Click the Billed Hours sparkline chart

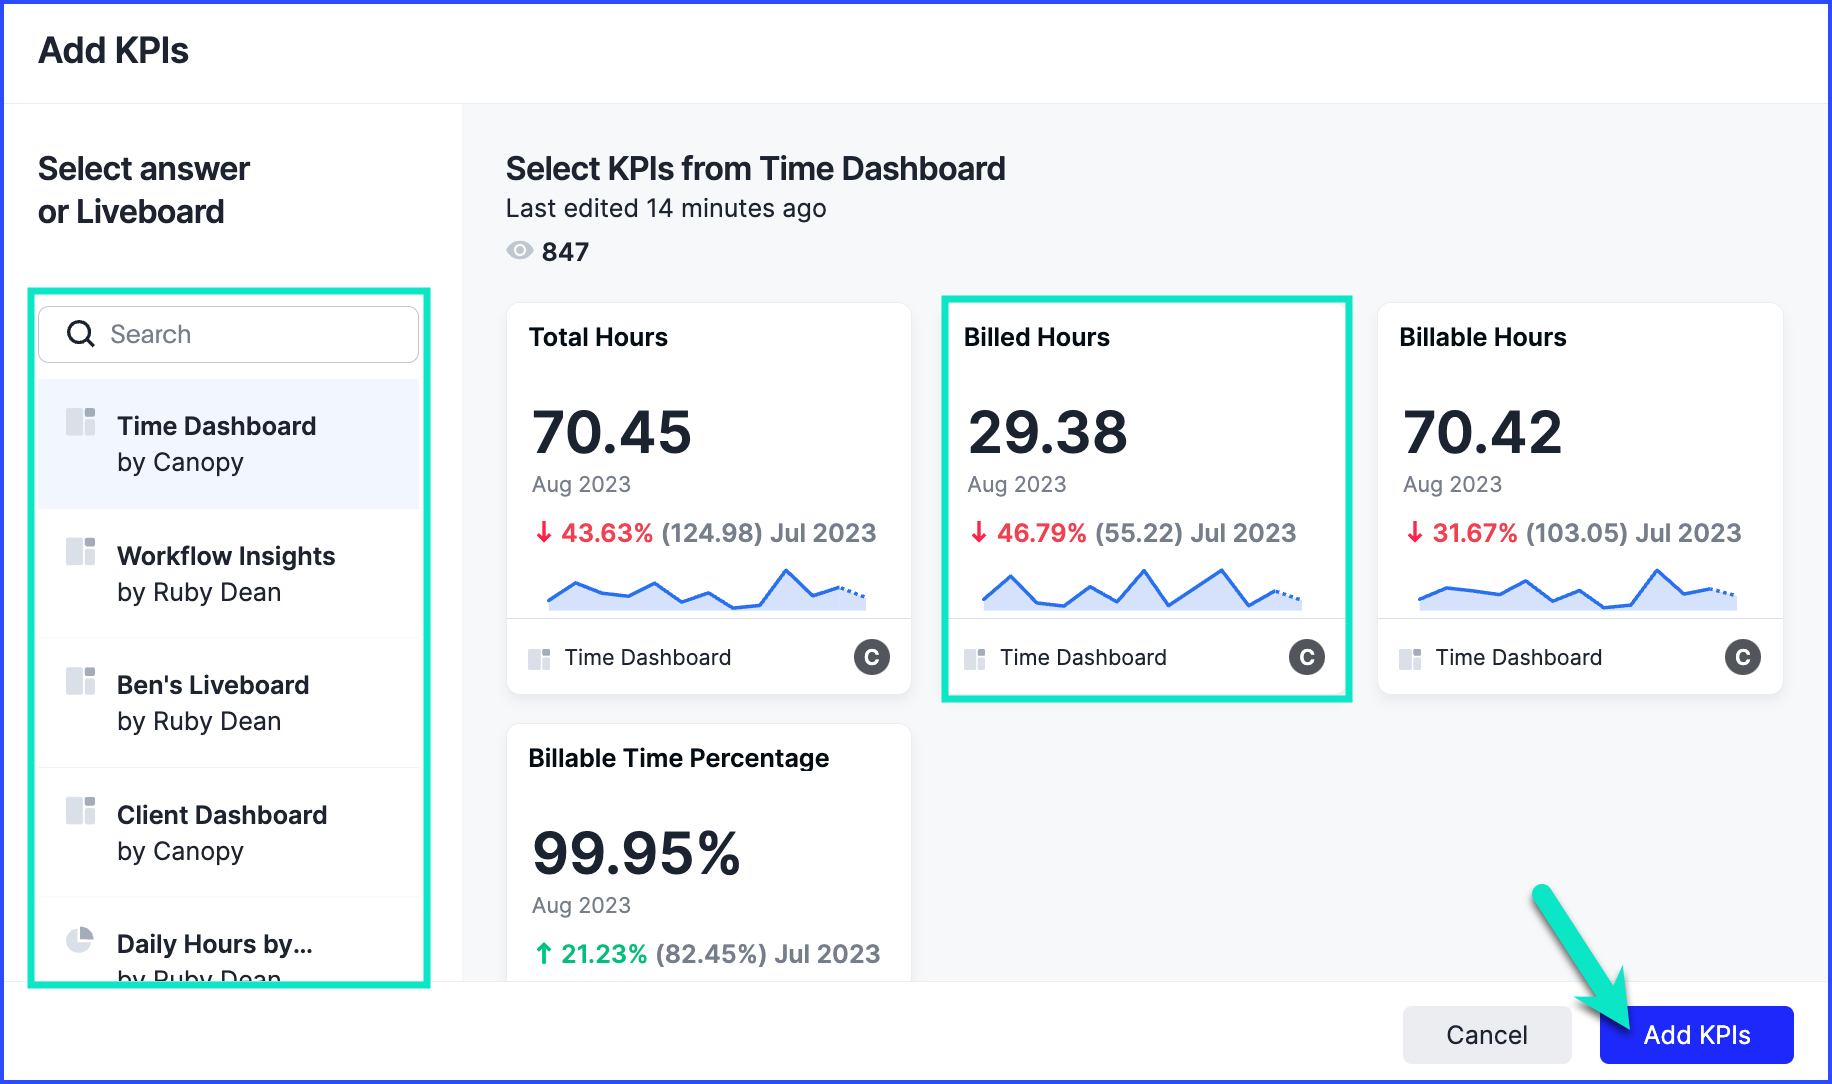tap(1142, 590)
